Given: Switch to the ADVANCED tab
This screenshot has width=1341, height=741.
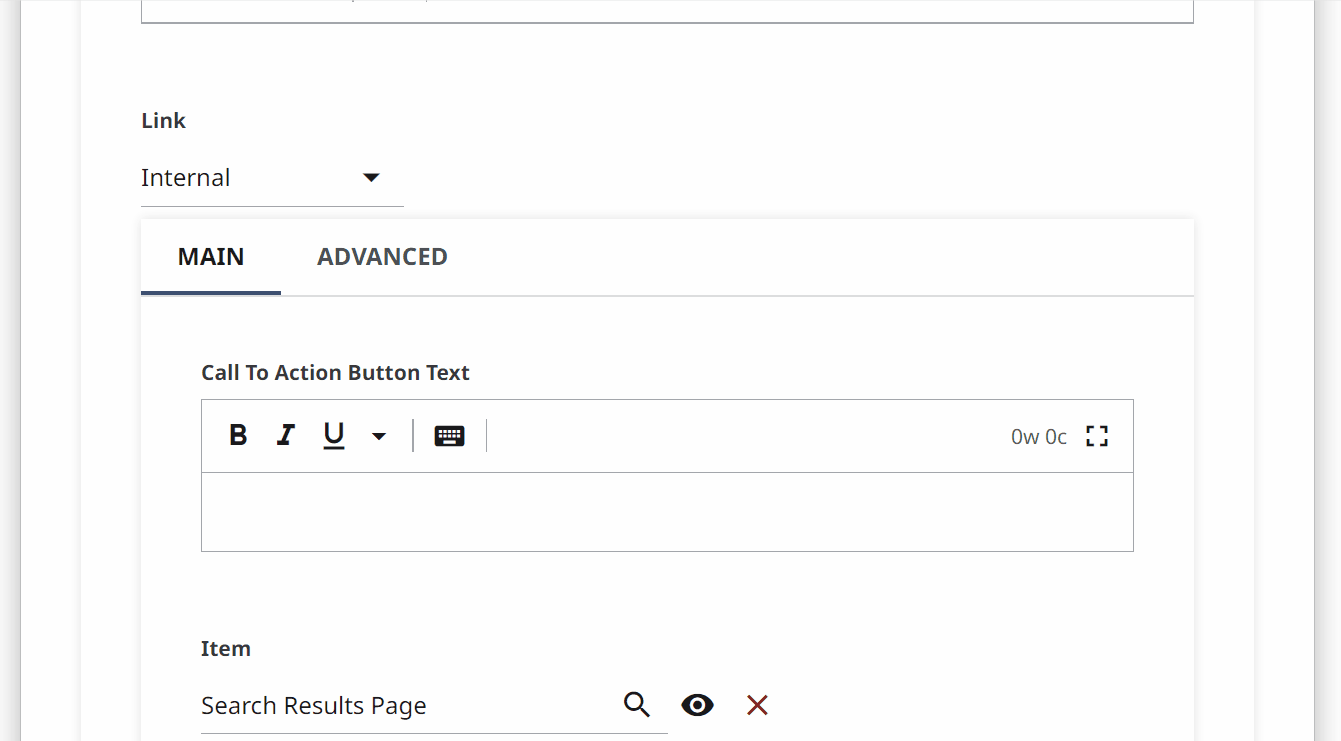Looking at the screenshot, I should click(x=382, y=257).
